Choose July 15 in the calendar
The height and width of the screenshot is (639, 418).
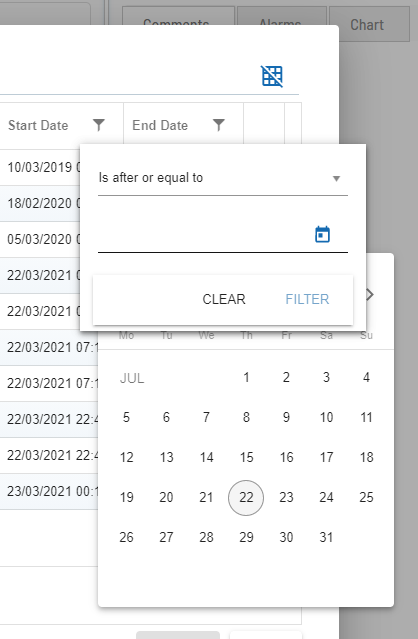246,458
